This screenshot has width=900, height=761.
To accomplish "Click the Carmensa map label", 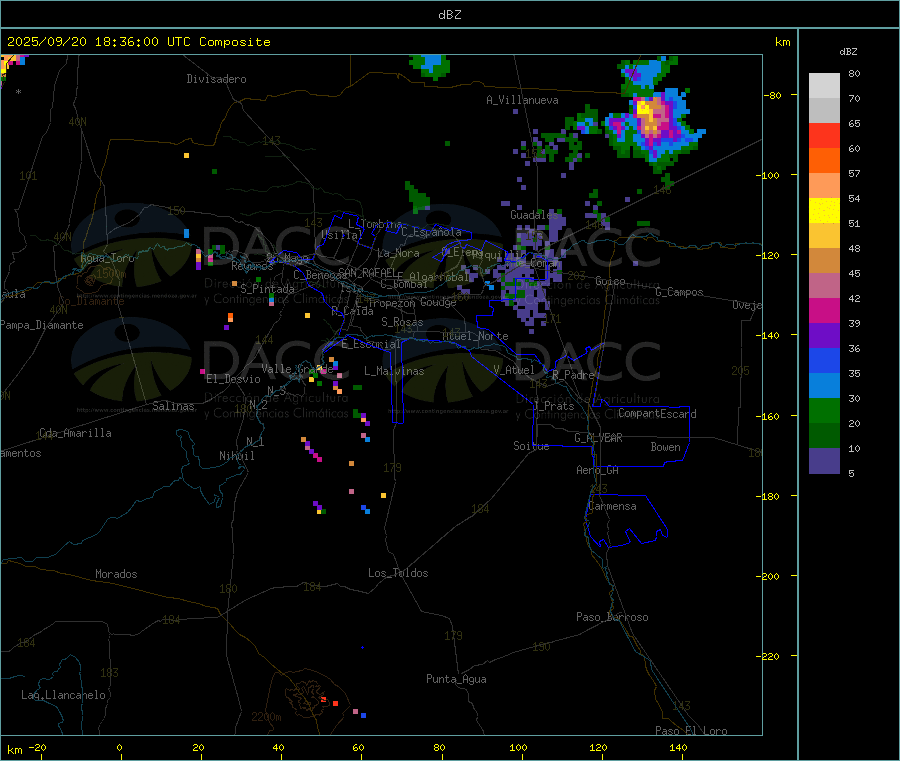I will pos(612,506).
